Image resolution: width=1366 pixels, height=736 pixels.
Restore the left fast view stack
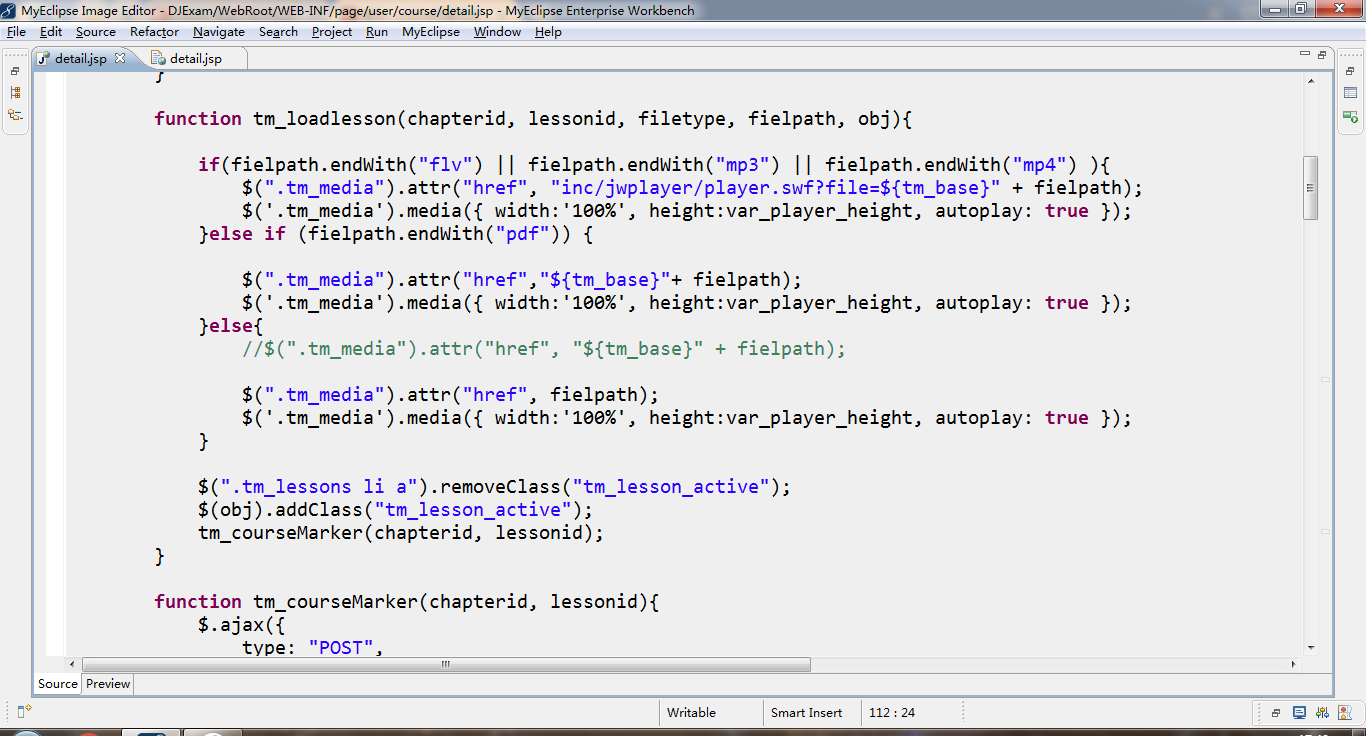(x=15, y=71)
